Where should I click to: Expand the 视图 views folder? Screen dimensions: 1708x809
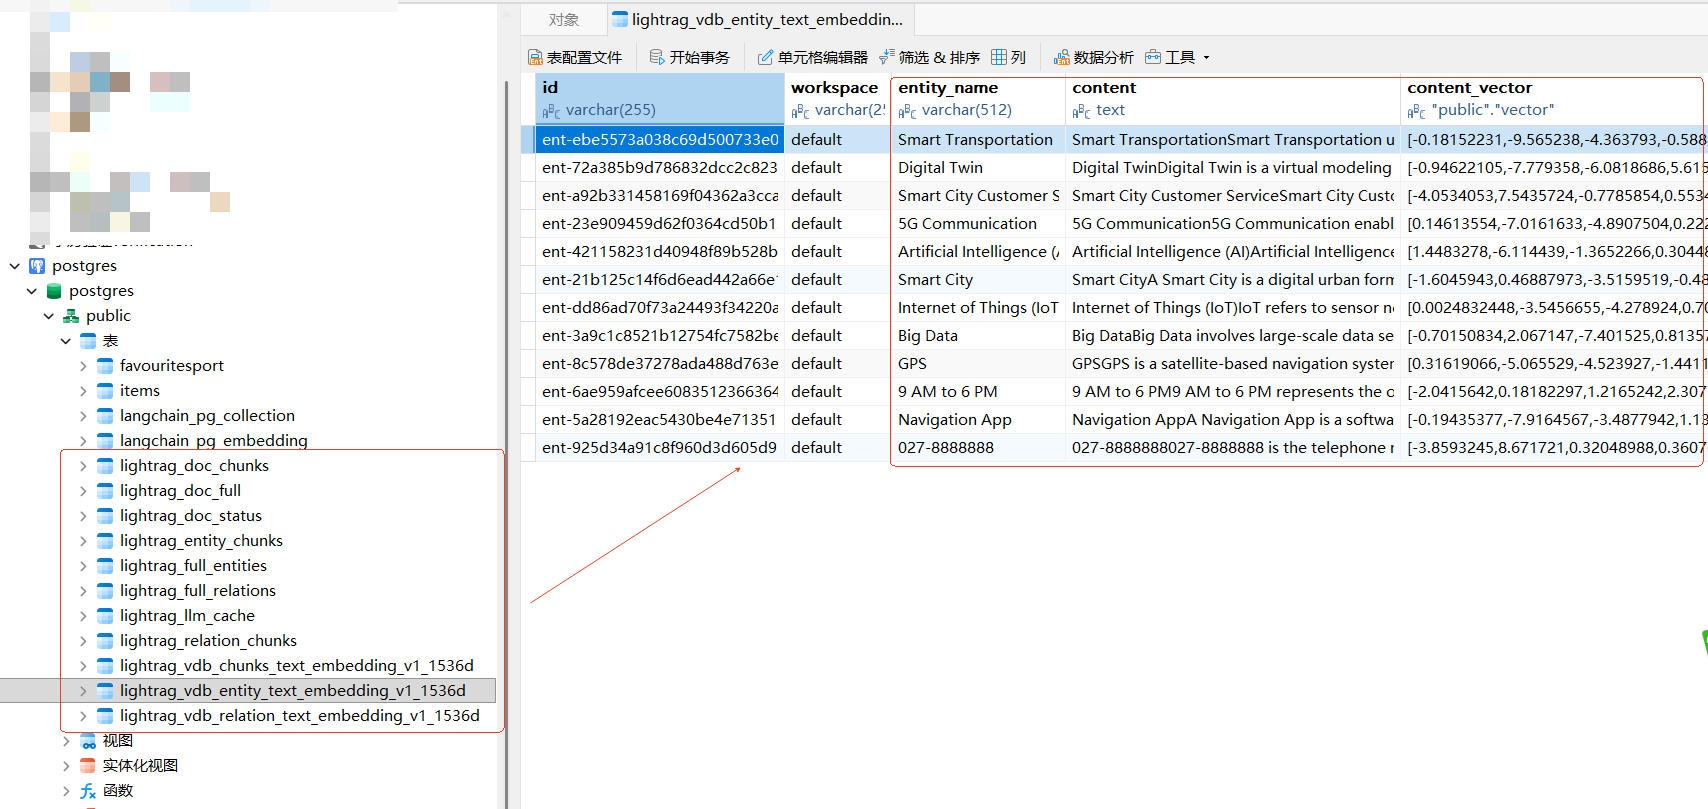click(x=66, y=741)
